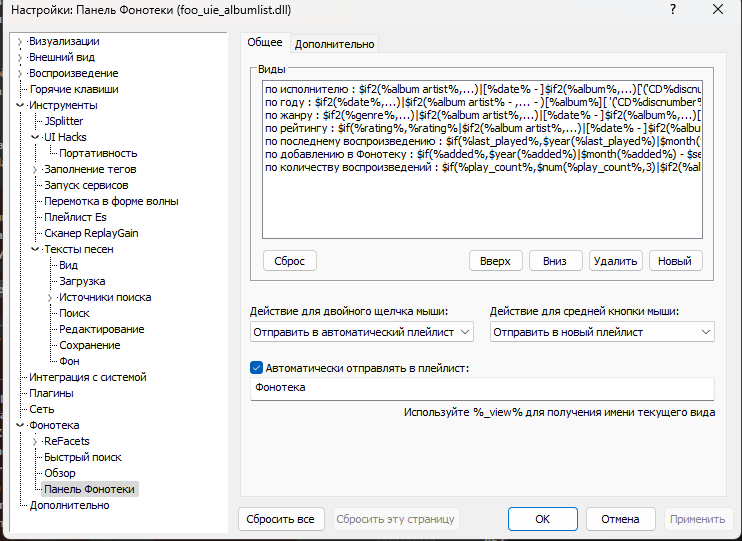The height and width of the screenshot is (541, 742).
Task: Open JSplitter settings page
Action: pos(63,121)
